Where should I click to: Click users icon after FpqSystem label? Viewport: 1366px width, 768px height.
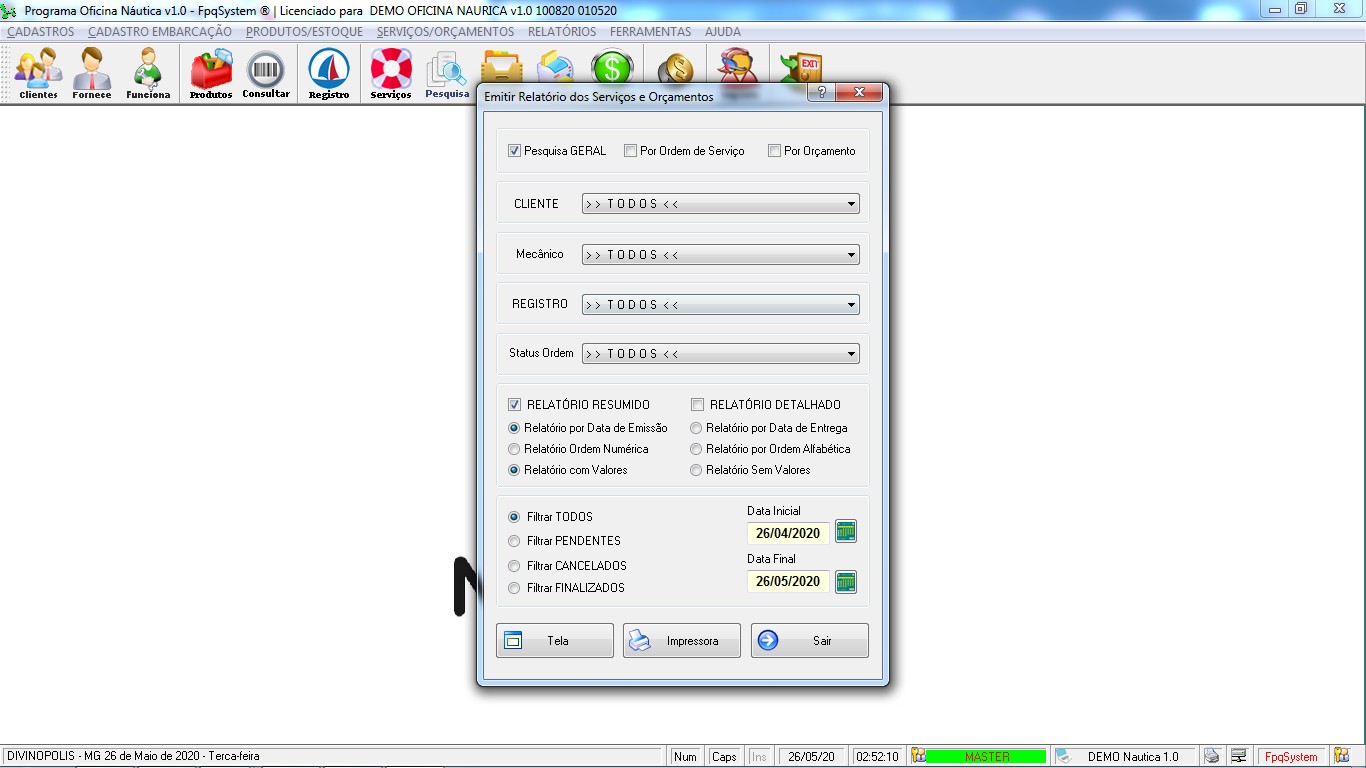point(1341,757)
